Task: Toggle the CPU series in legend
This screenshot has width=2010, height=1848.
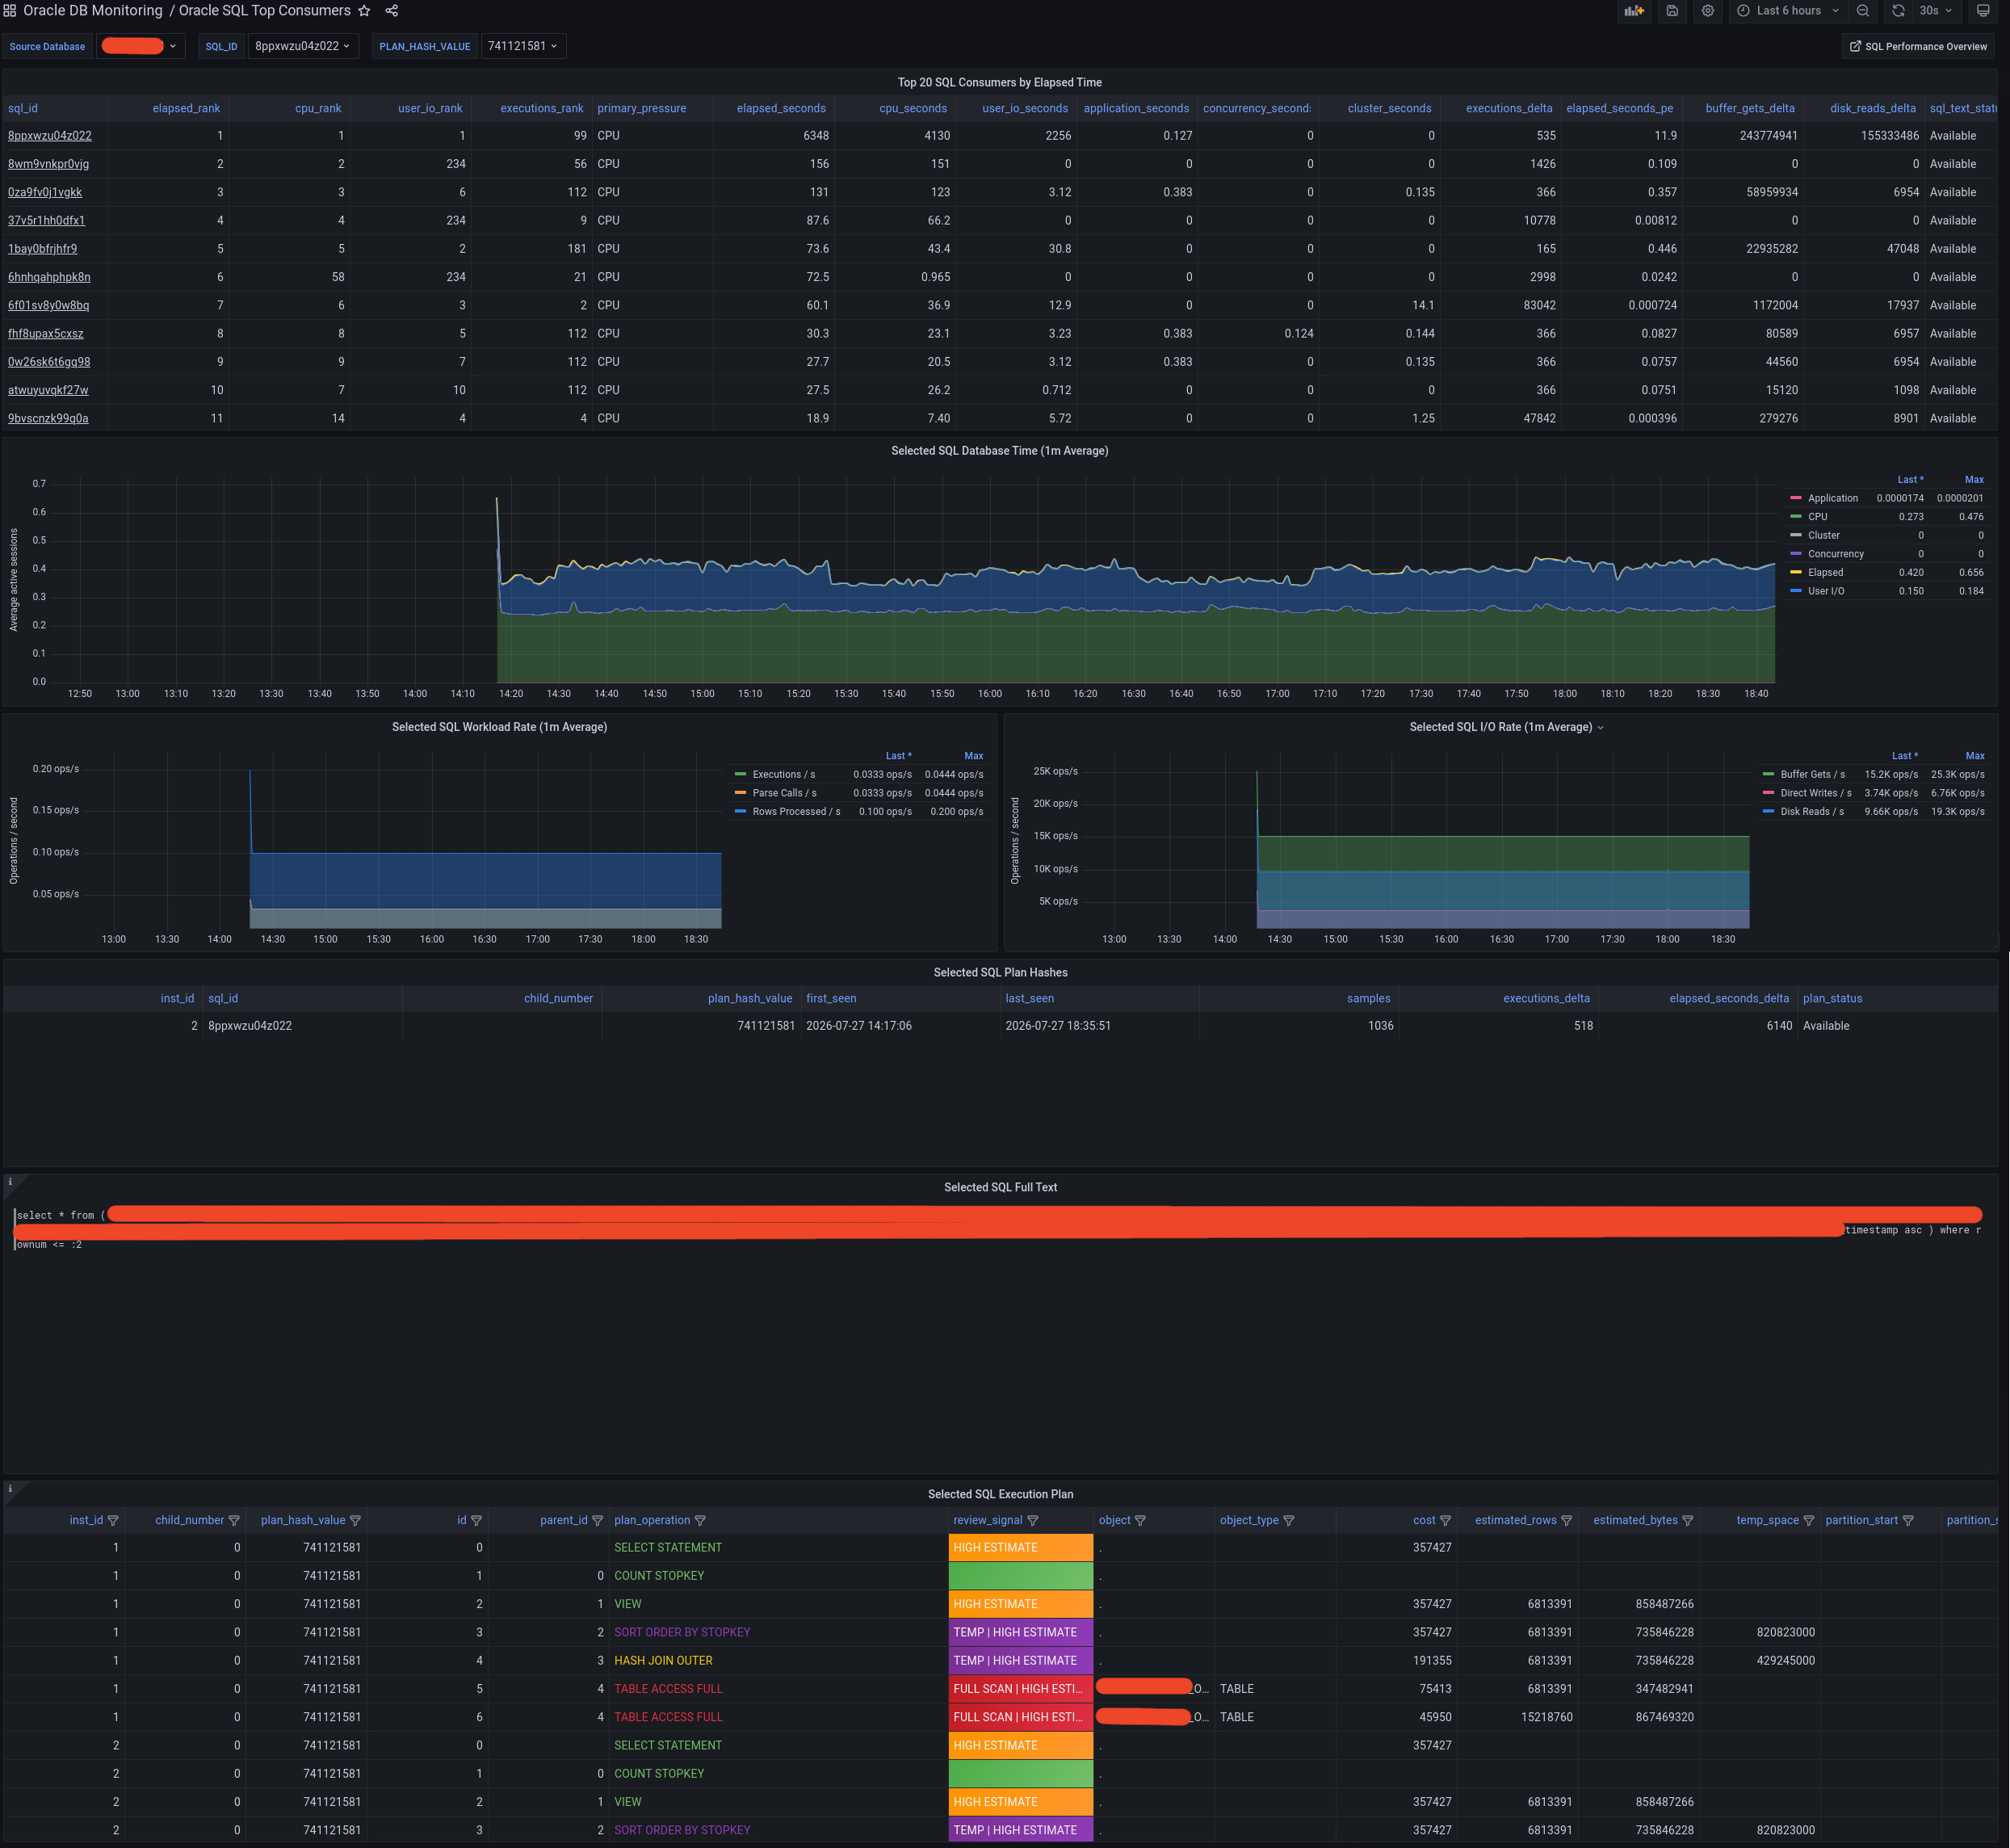Action: tap(1818, 517)
